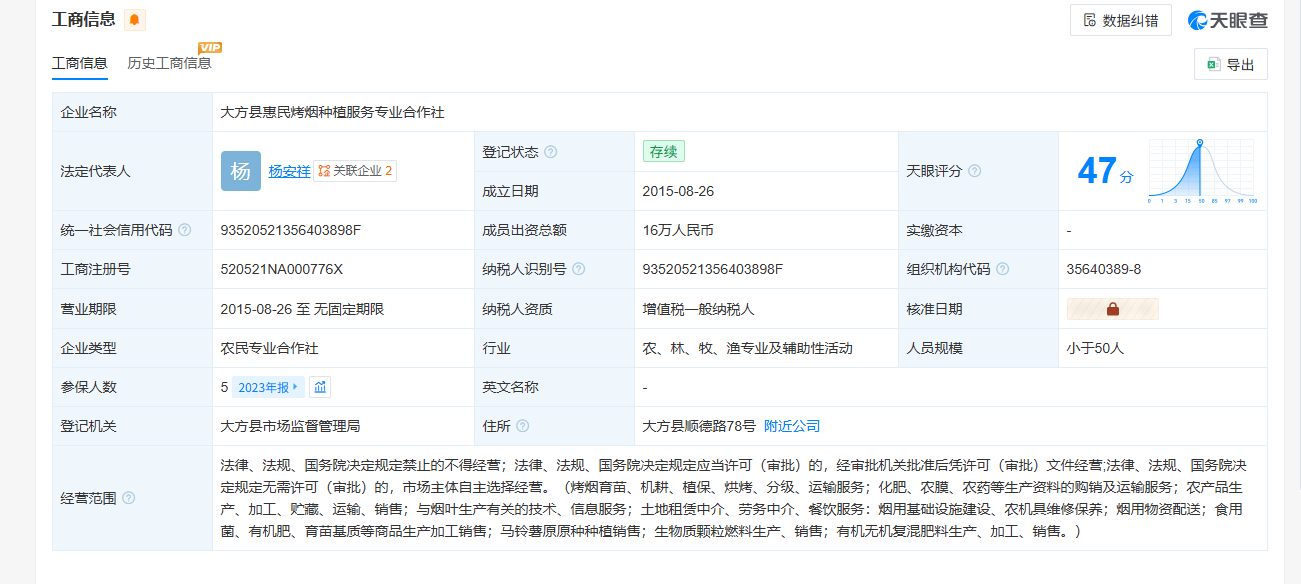Viewport: 1301px width, 584px height.
Task: Click the 工商信息 section heading
Action: click(x=84, y=19)
